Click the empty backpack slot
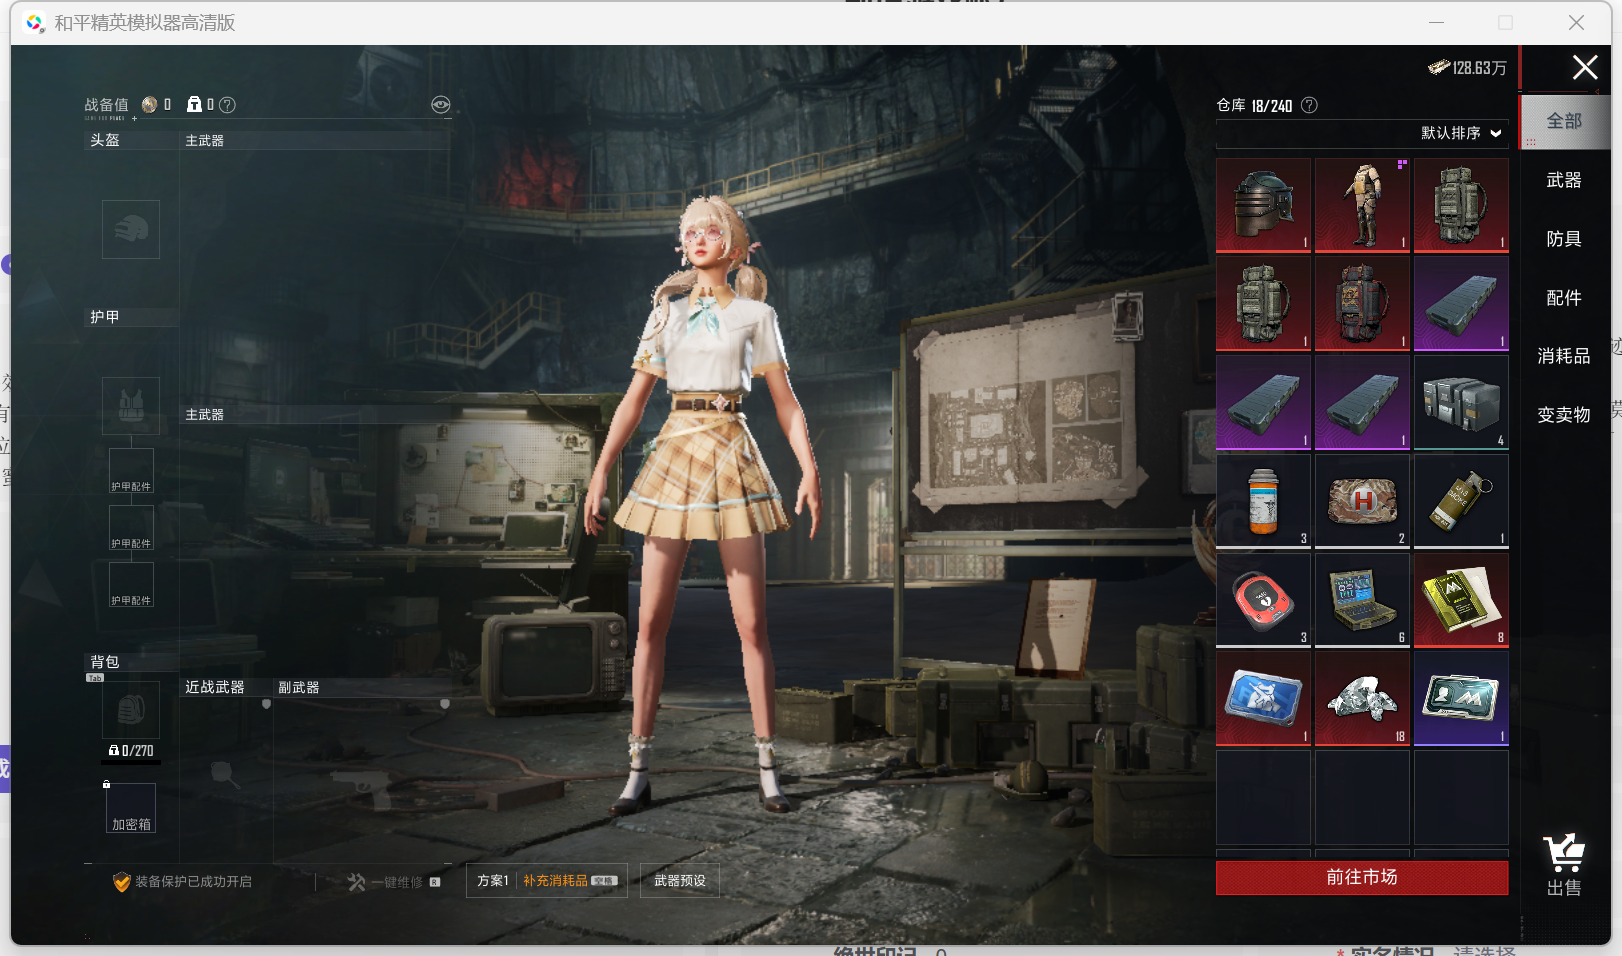This screenshot has height=956, width=1622. click(x=131, y=709)
